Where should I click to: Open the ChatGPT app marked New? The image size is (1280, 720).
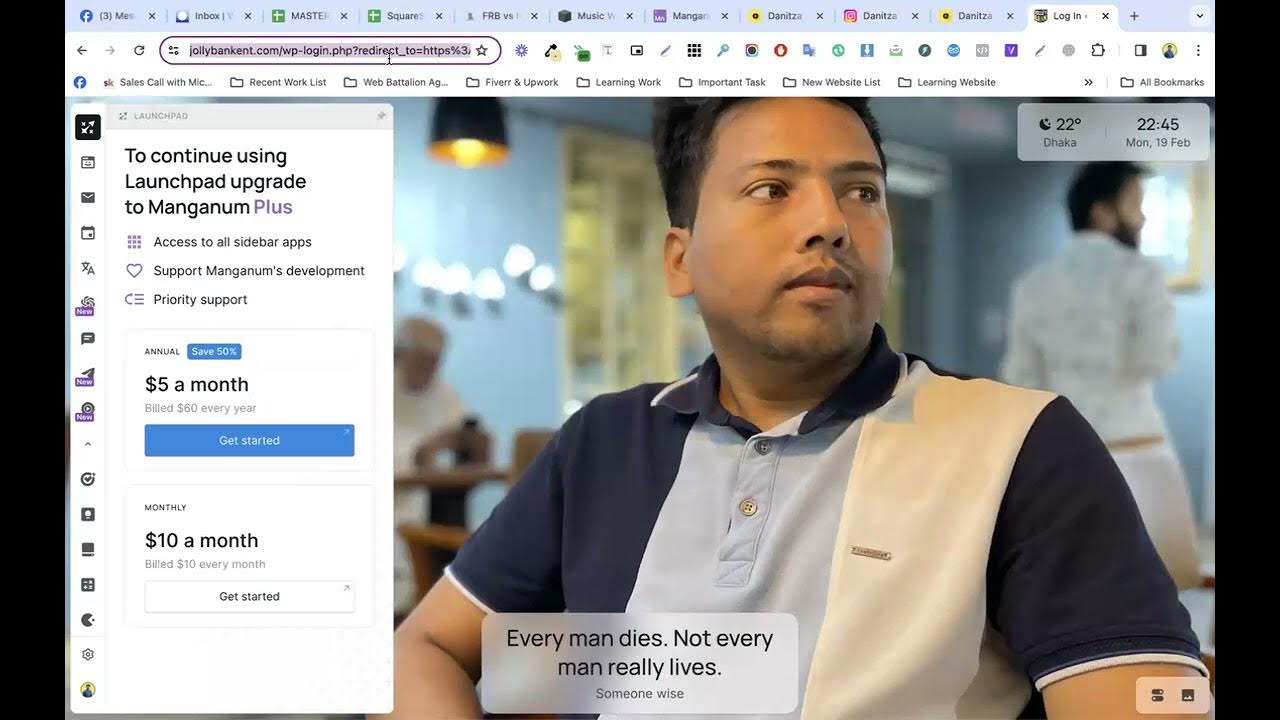point(88,304)
